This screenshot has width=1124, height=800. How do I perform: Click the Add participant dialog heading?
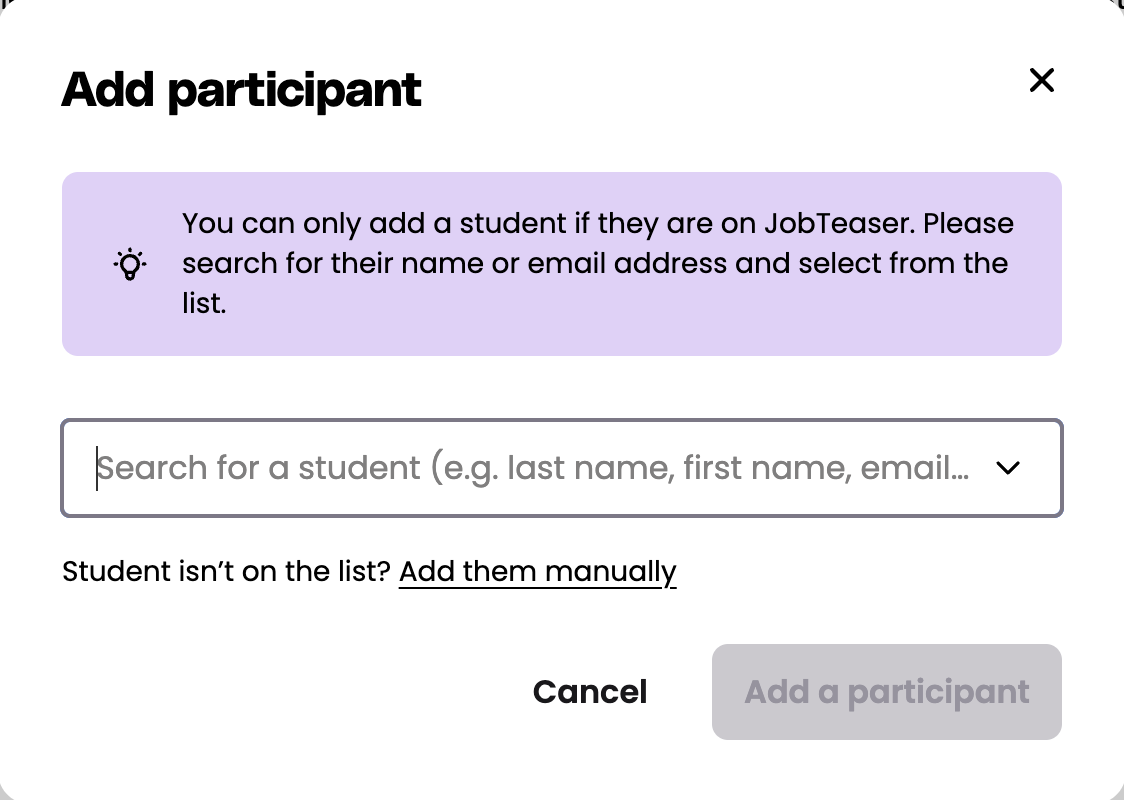(x=241, y=90)
